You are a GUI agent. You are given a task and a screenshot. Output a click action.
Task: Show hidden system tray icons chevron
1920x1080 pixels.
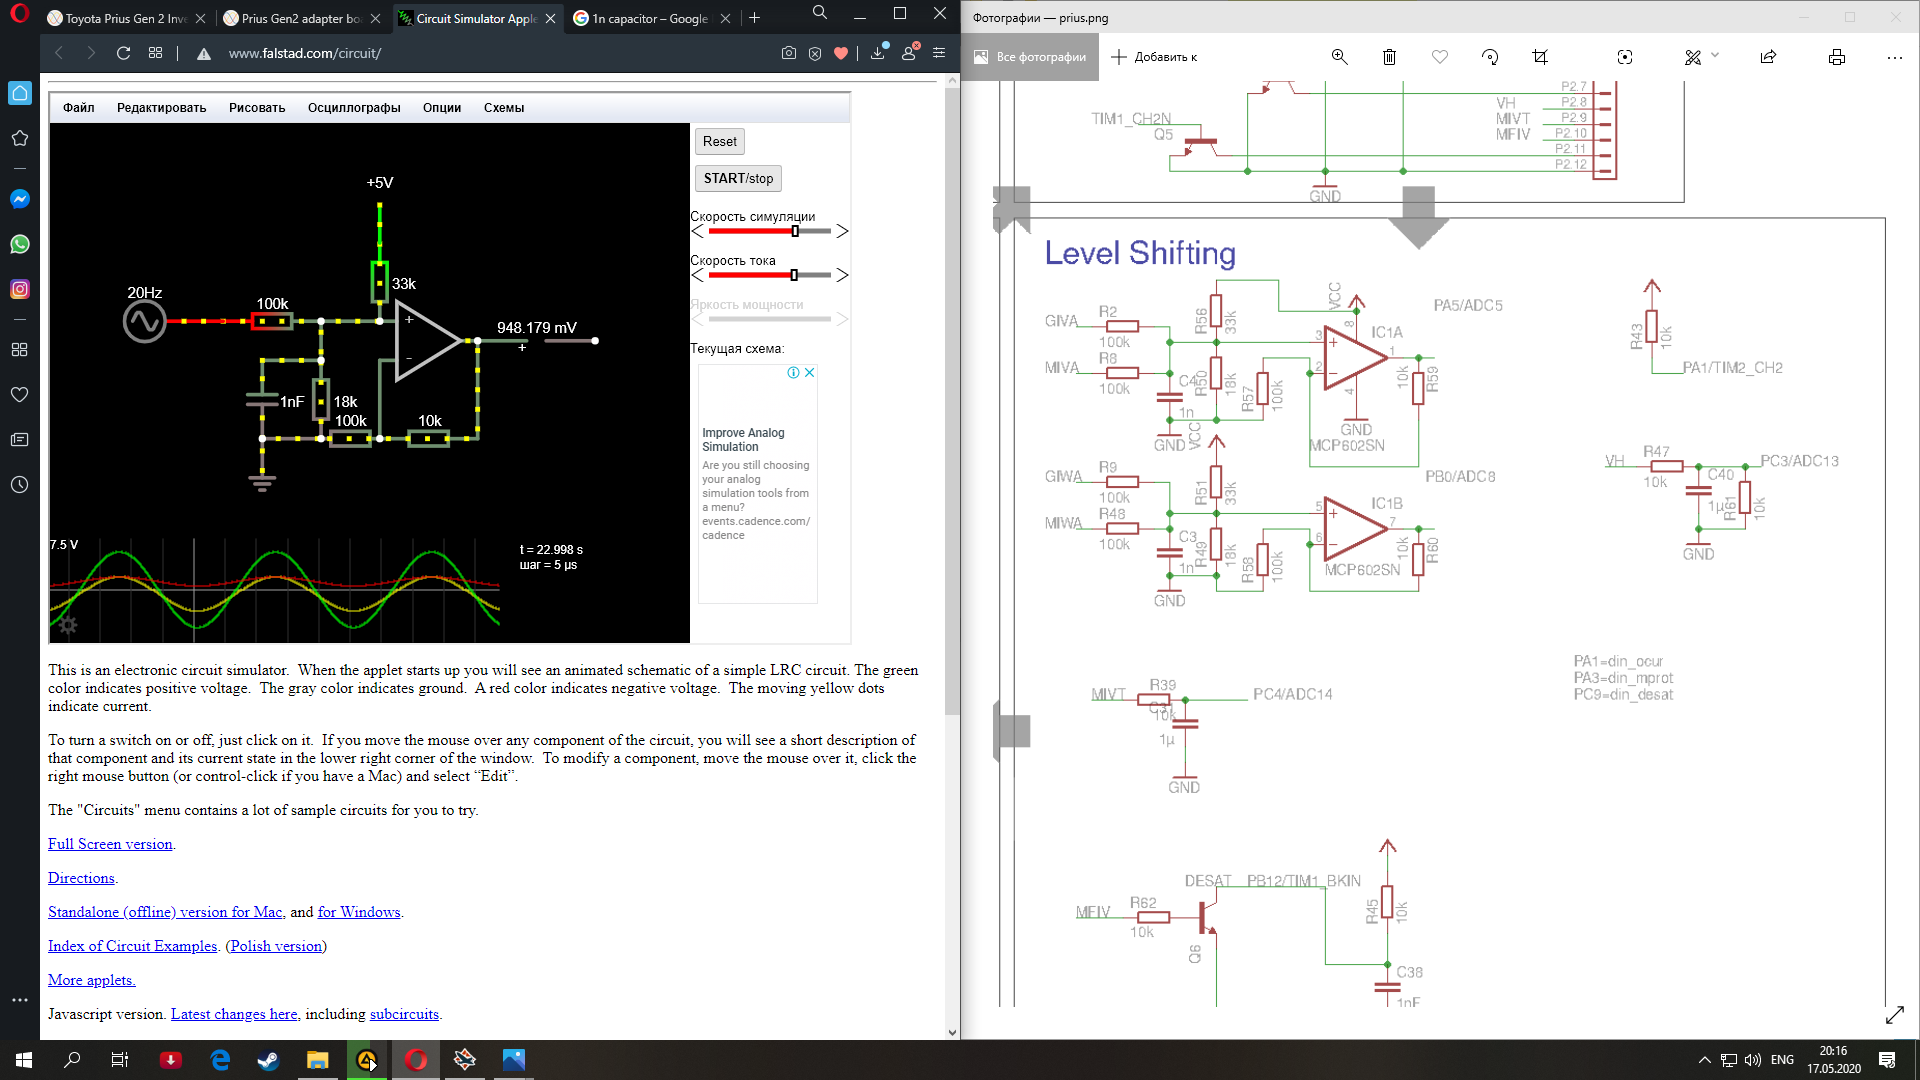(1704, 1060)
